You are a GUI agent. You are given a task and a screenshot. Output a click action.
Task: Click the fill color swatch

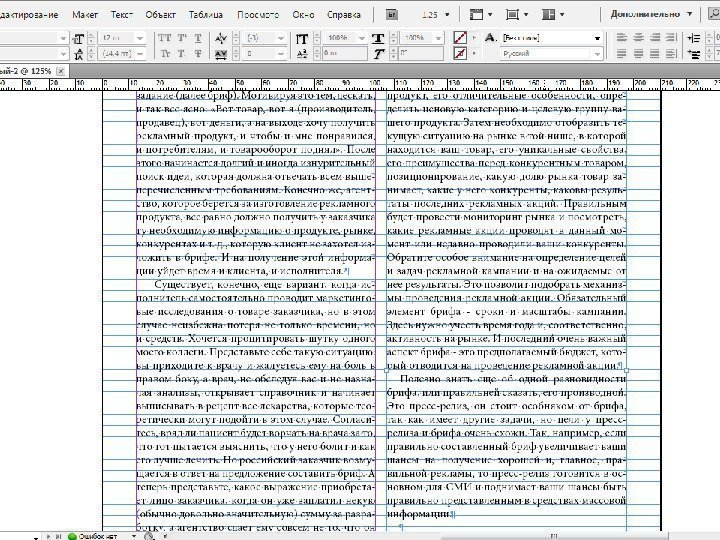[x=460, y=38]
